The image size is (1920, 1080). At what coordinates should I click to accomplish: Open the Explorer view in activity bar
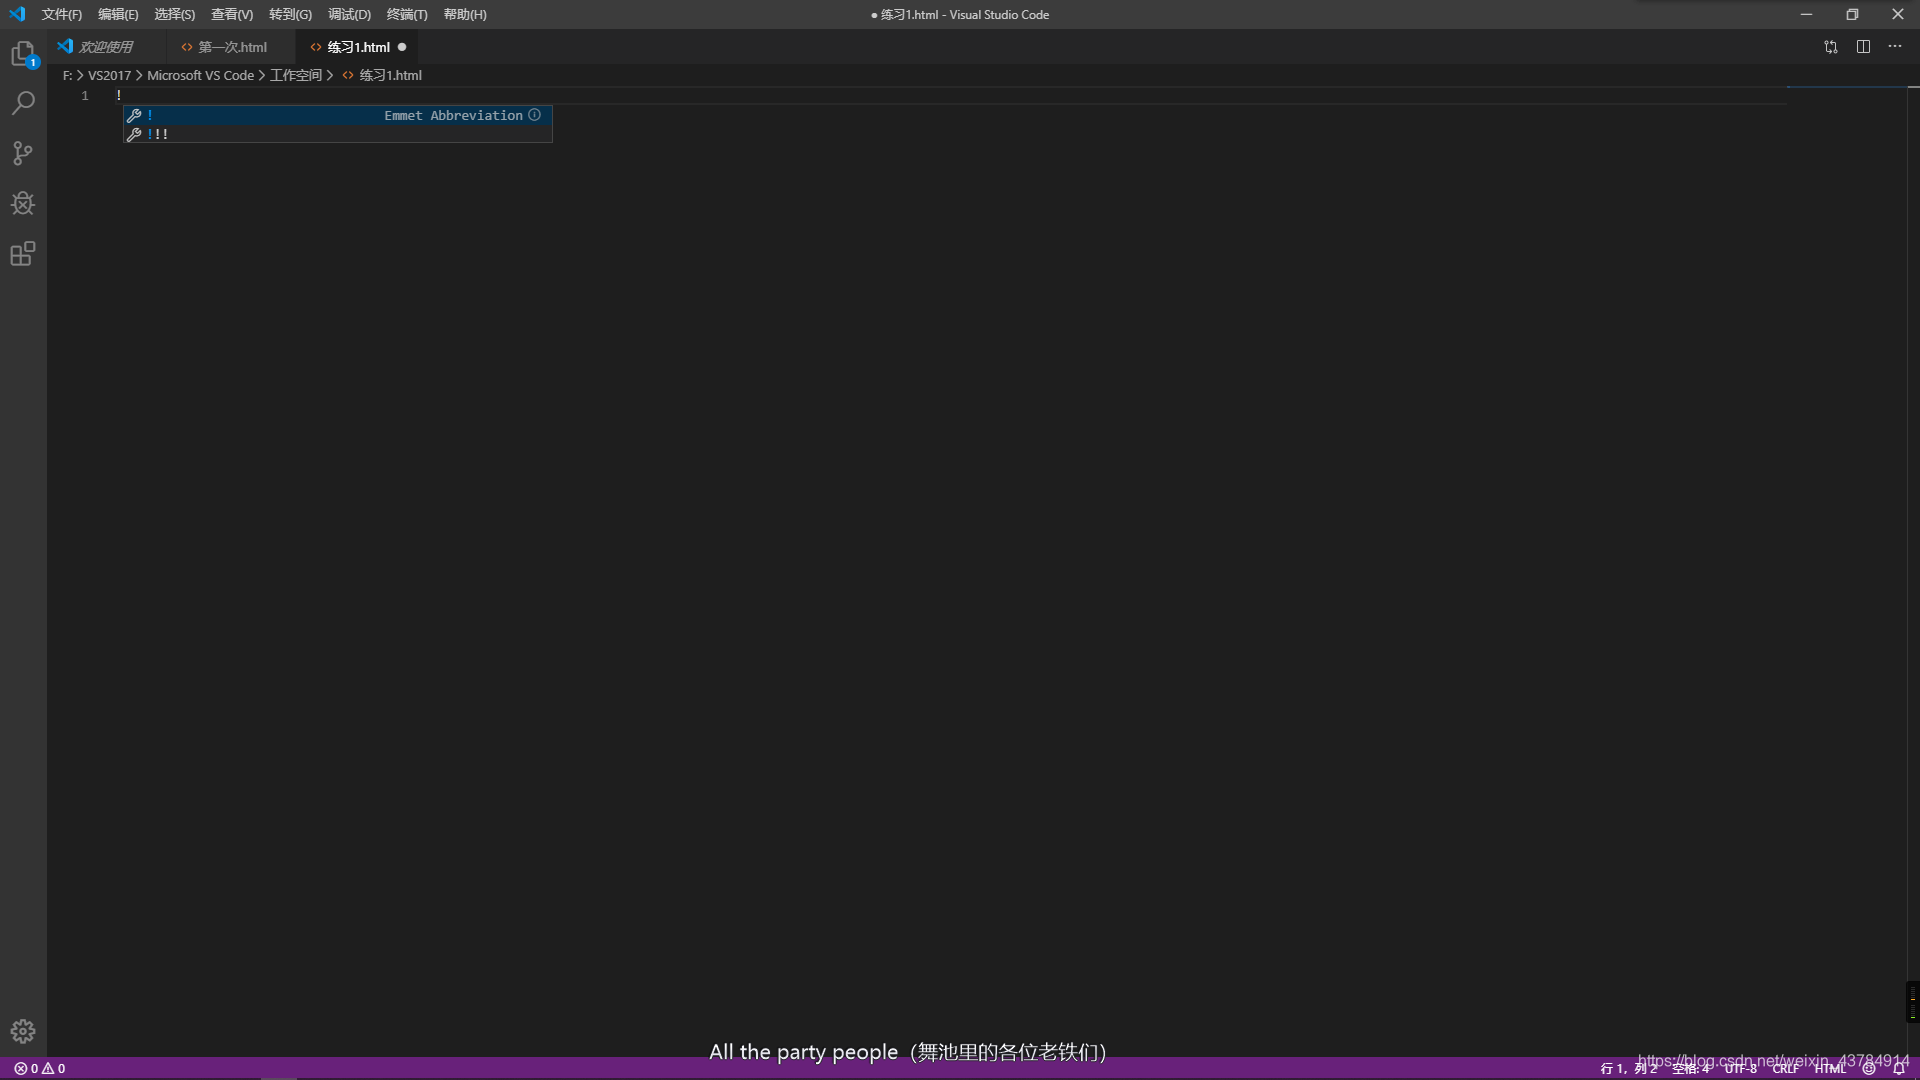click(x=23, y=54)
